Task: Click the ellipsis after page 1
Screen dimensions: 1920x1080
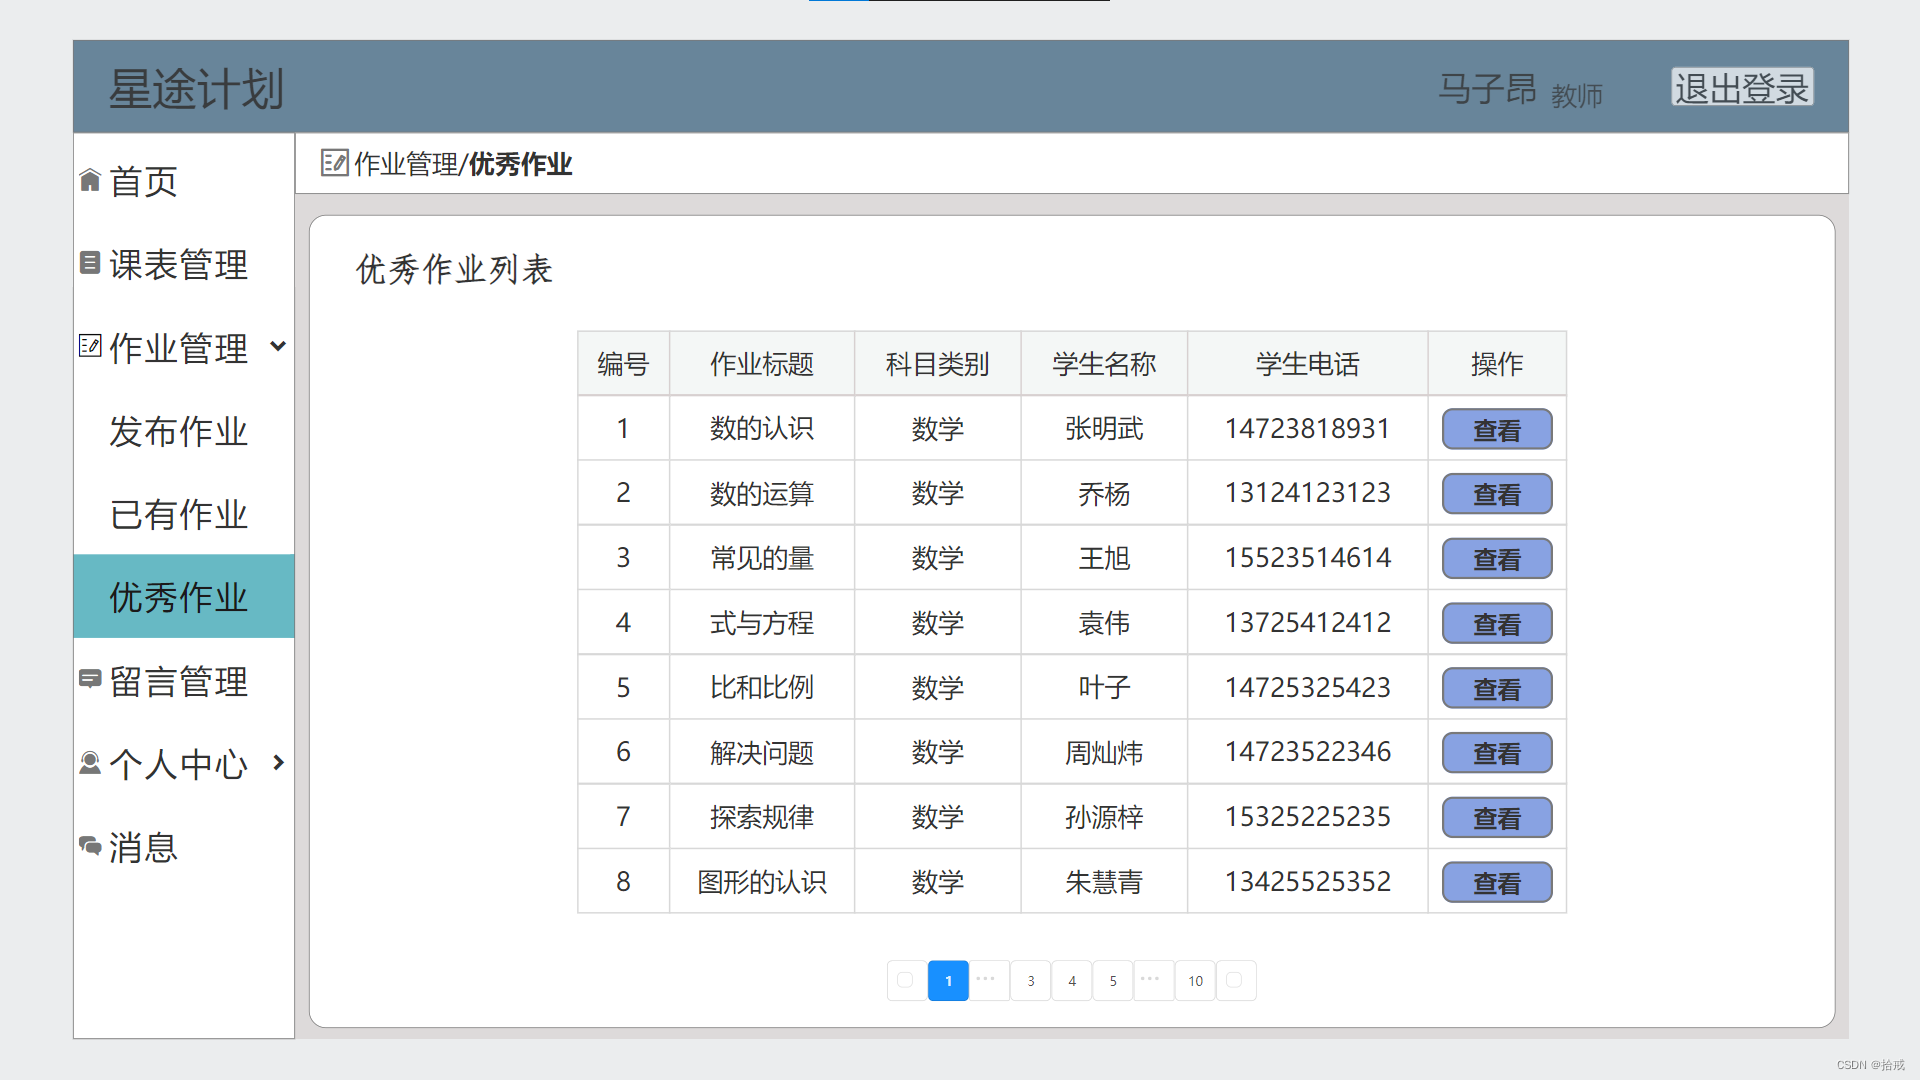Action: (987, 980)
